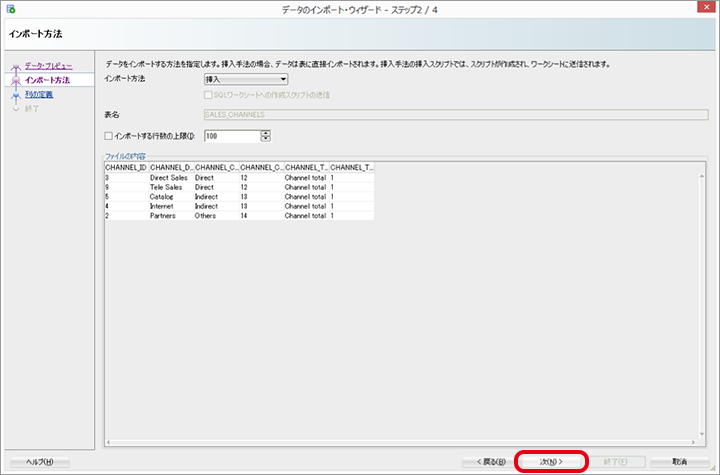The width and height of the screenshot is (720, 475).
Task: Enable the インポートする行数の上限 checkbox
Action: (x=109, y=136)
